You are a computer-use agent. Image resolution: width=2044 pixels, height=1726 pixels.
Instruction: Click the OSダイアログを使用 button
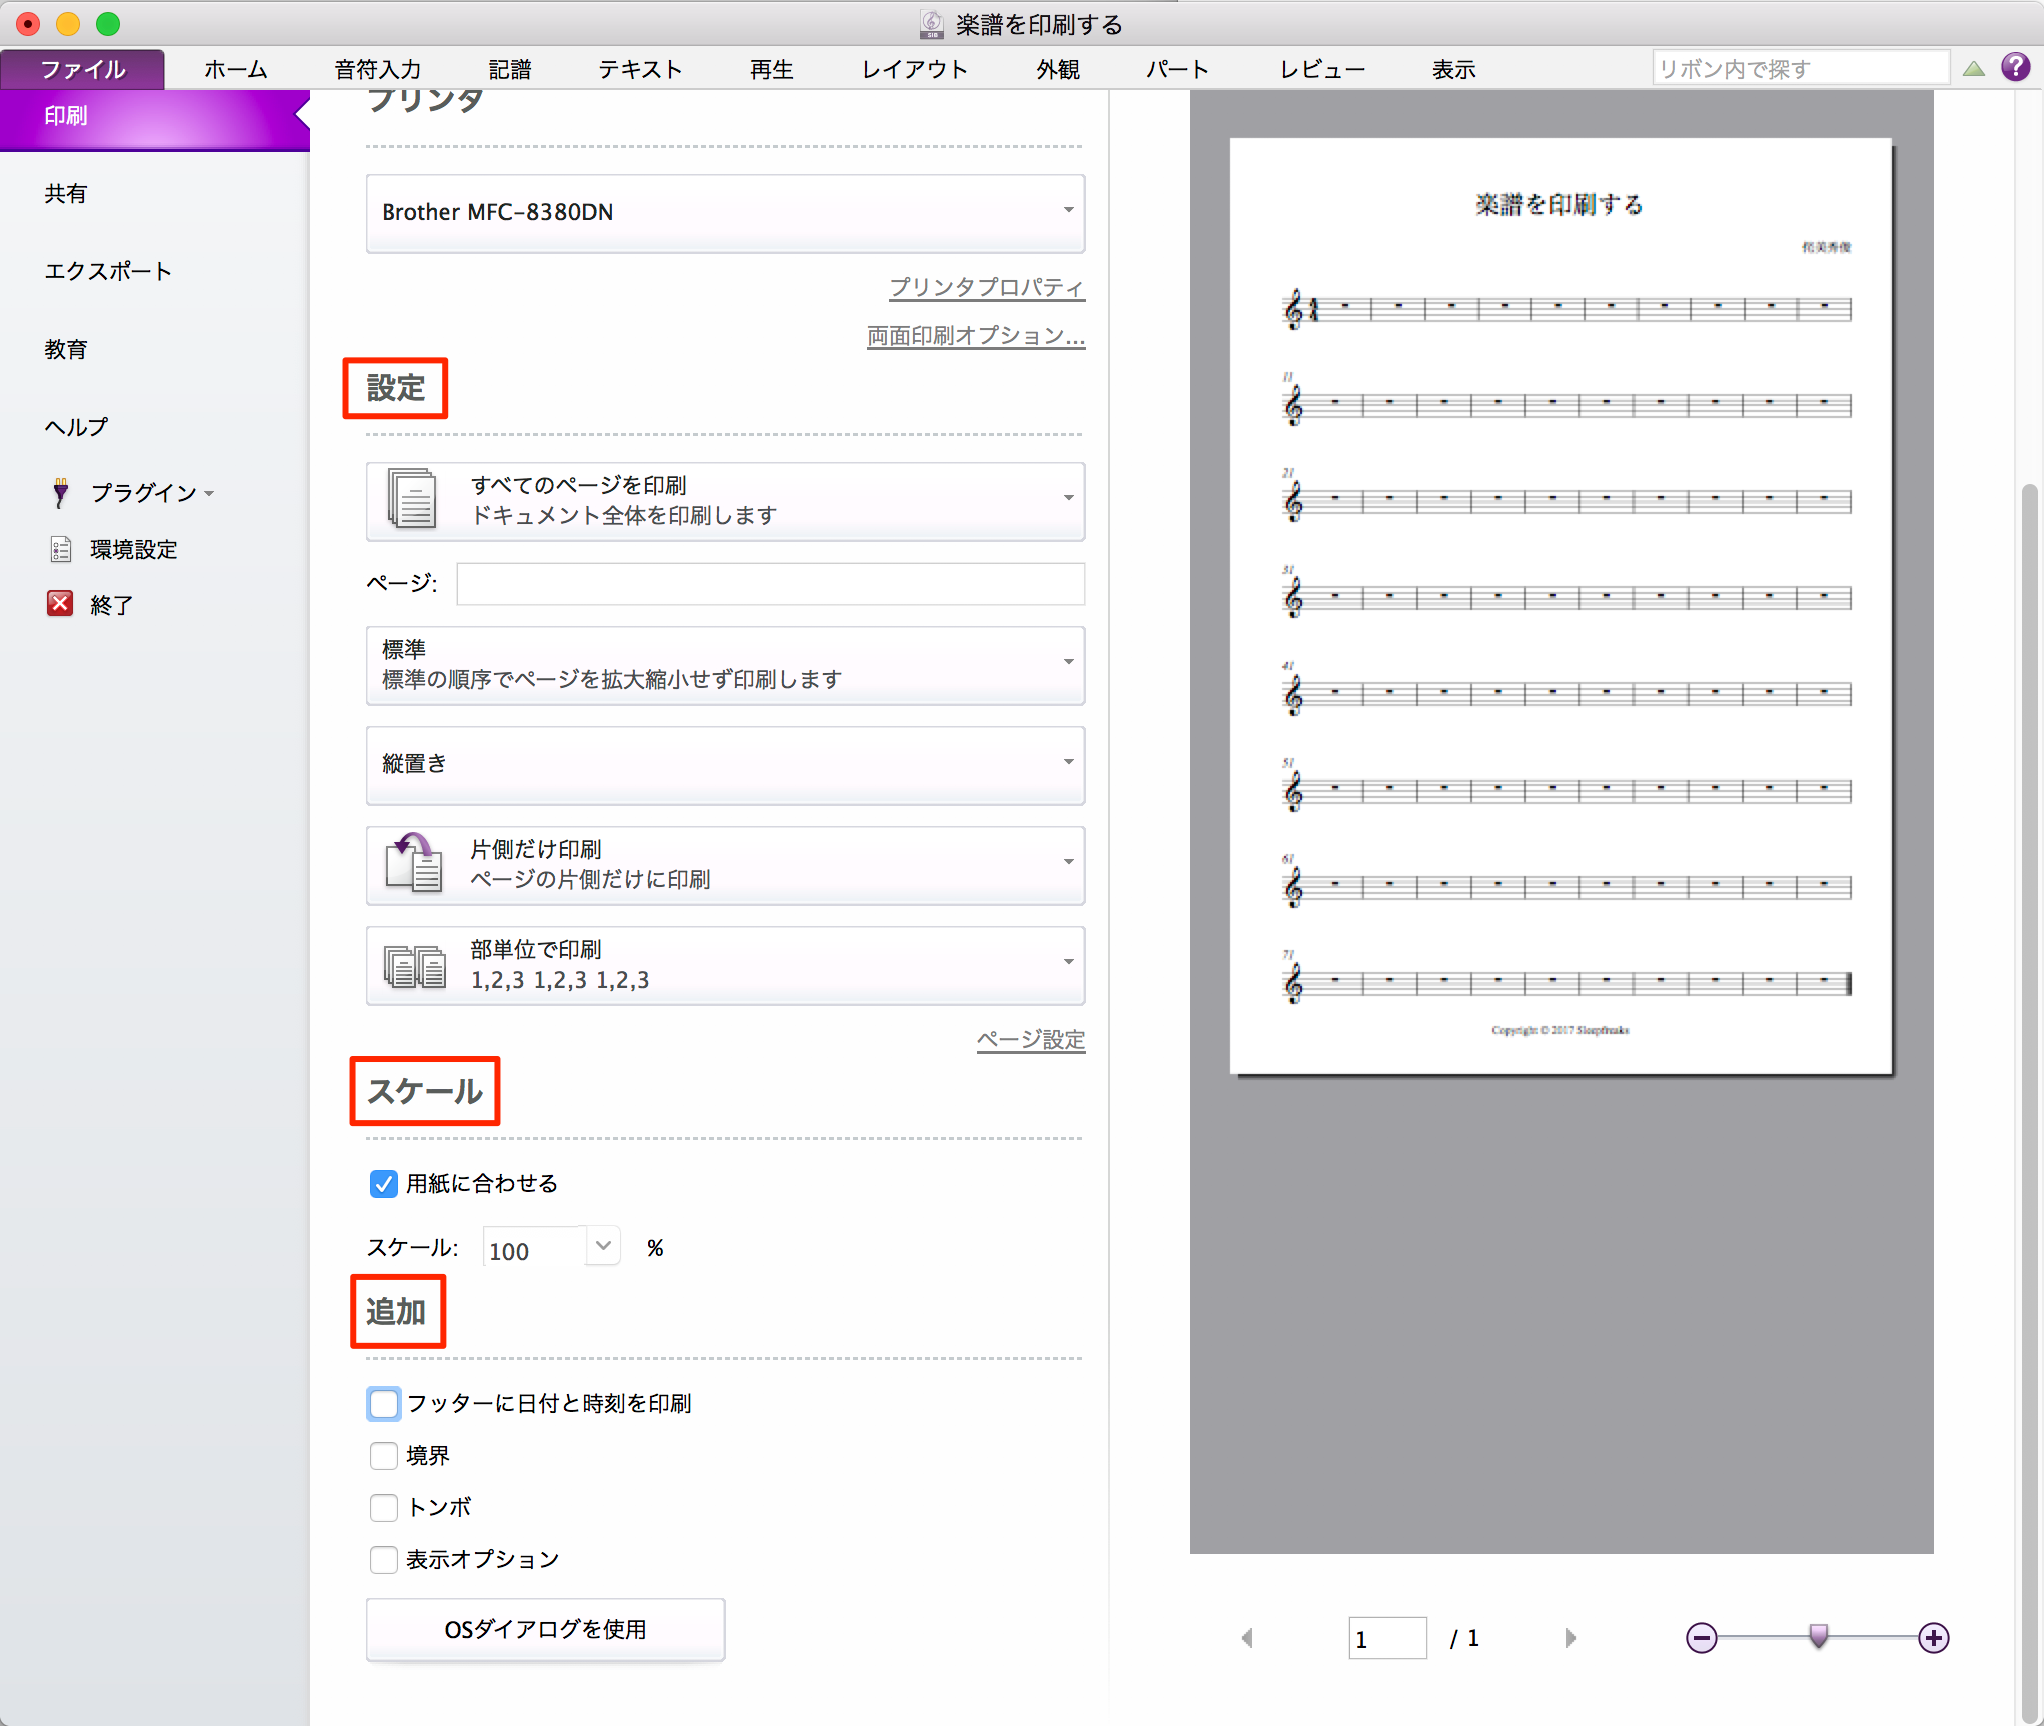pyautogui.click(x=545, y=1630)
